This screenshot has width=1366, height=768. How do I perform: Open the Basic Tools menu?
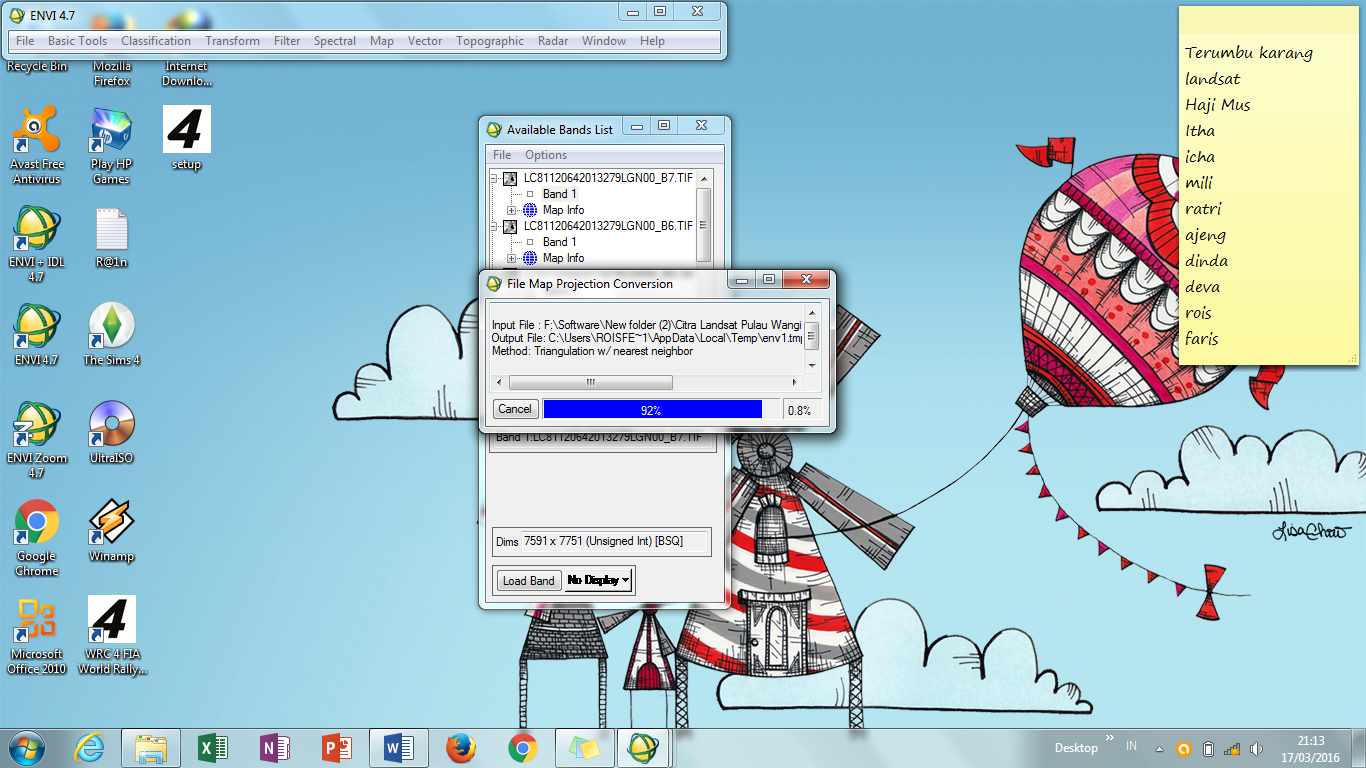point(78,41)
